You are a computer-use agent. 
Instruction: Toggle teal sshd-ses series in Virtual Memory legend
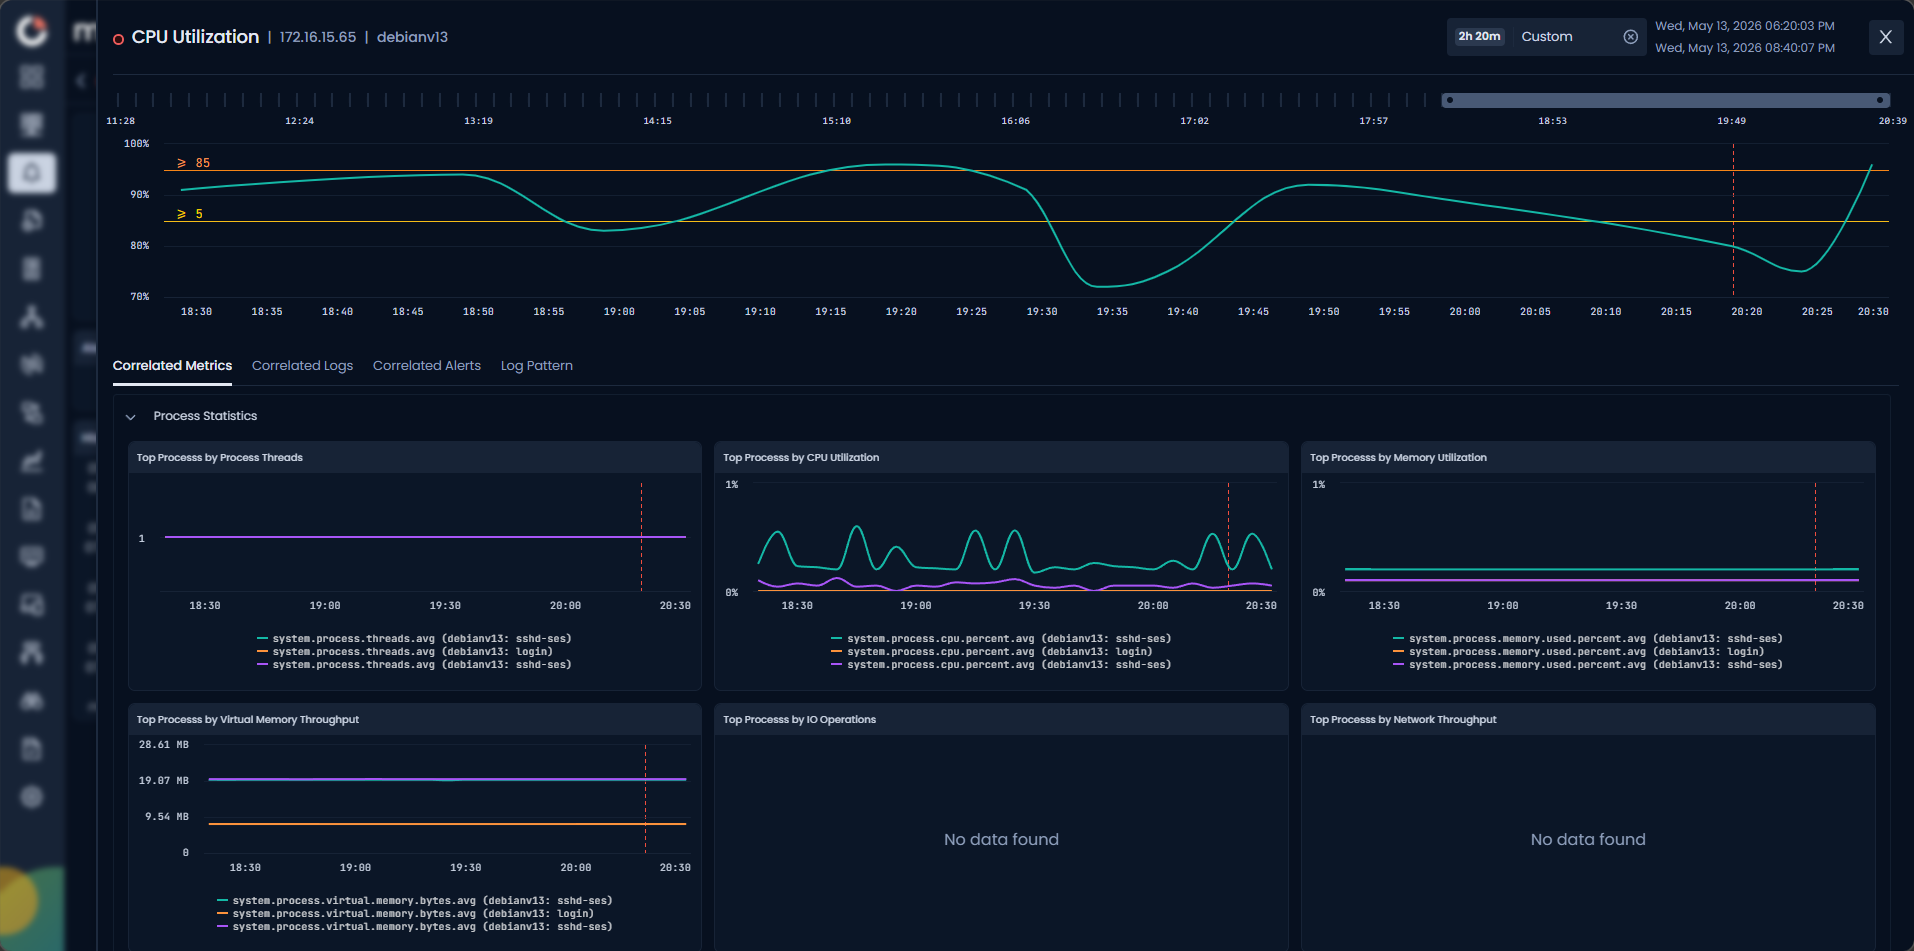click(415, 901)
